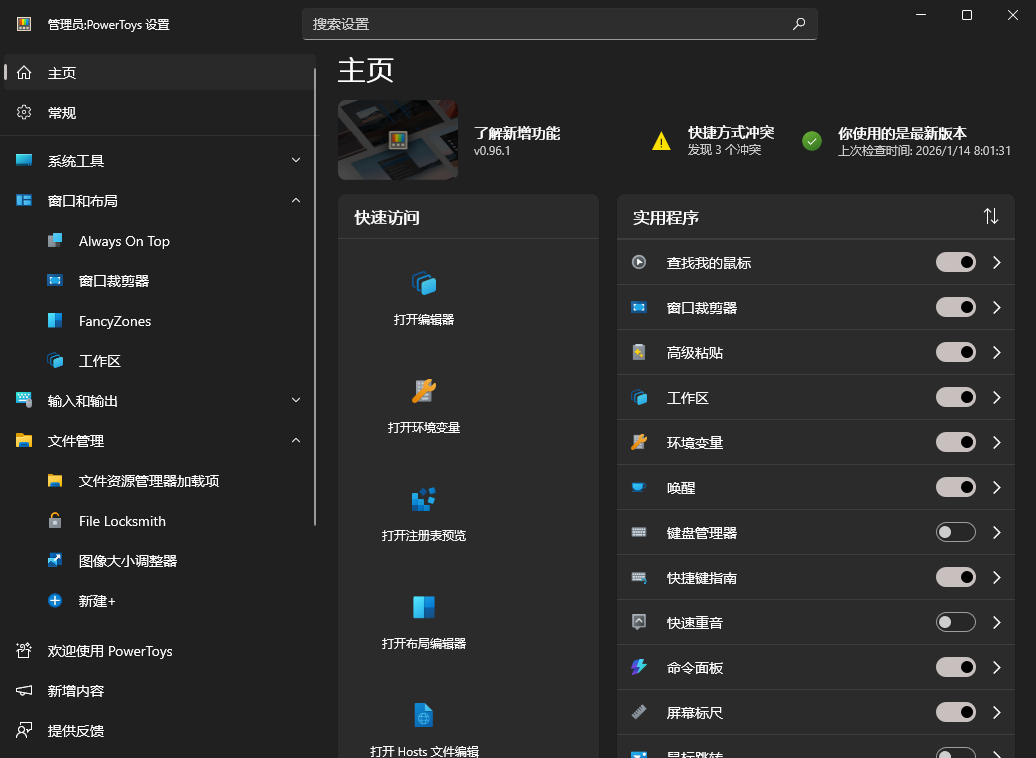Click 键盘管理器 keyboard icon
Image resolution: width=1036 pixels, height=758 pixels.
coord(639,532)
